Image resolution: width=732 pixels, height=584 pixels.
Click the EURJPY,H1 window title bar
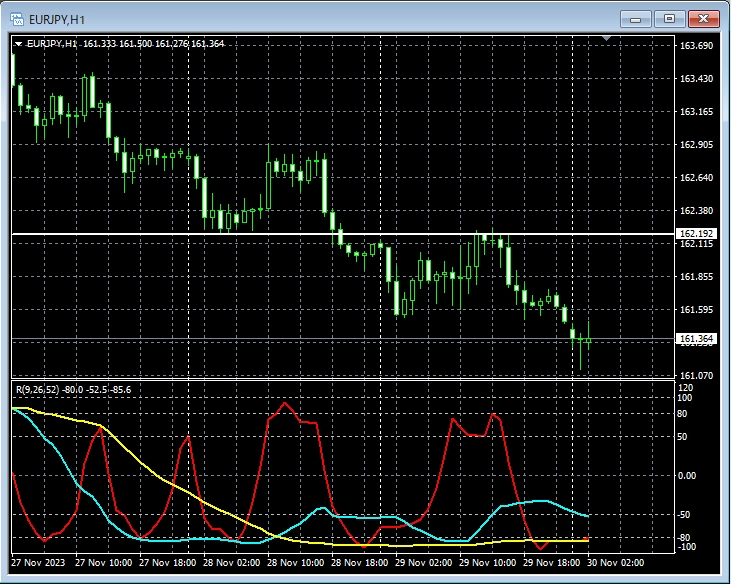pos(300,18)
